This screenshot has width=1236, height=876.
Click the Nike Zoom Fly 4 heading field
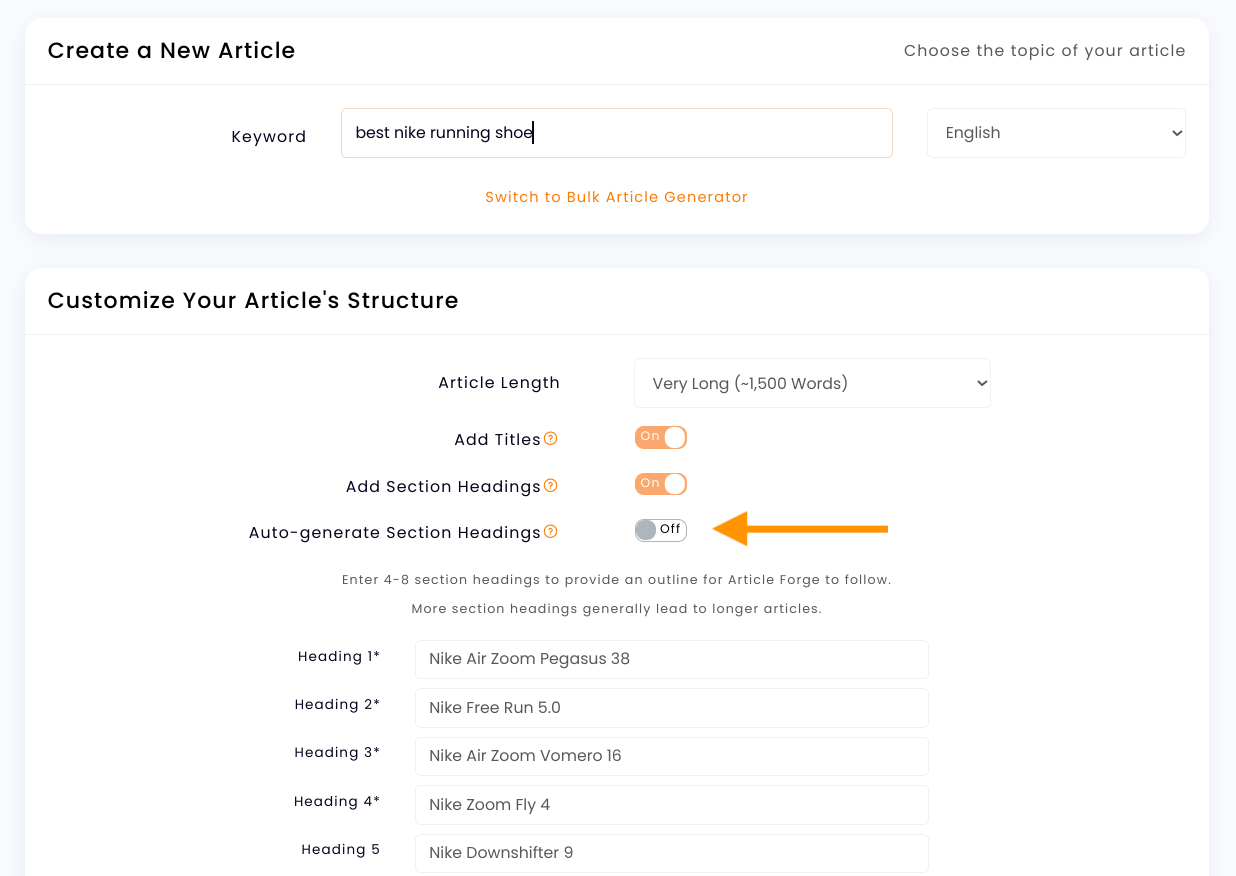(671, 804)
